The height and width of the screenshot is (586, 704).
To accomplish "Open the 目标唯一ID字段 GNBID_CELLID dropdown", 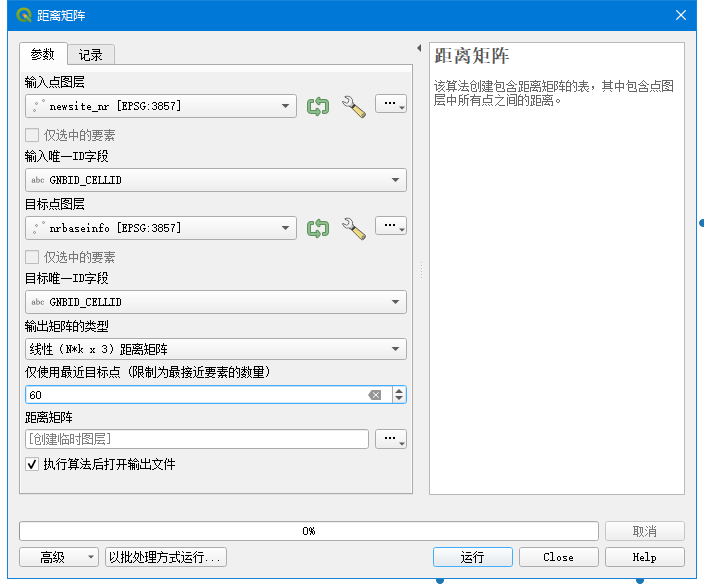I will click(x=216, y=302).
